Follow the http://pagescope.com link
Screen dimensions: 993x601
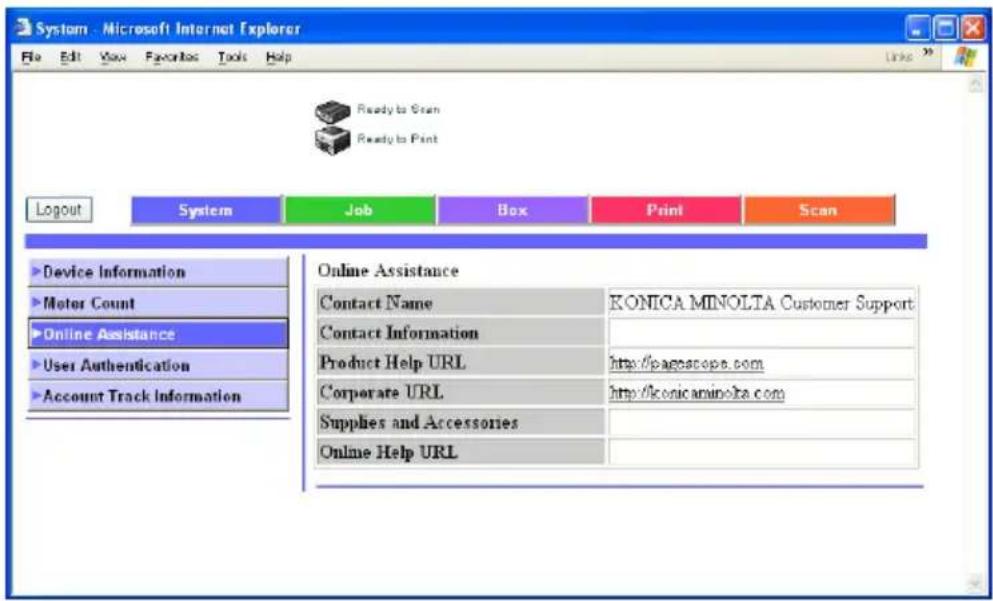[686, 364]
